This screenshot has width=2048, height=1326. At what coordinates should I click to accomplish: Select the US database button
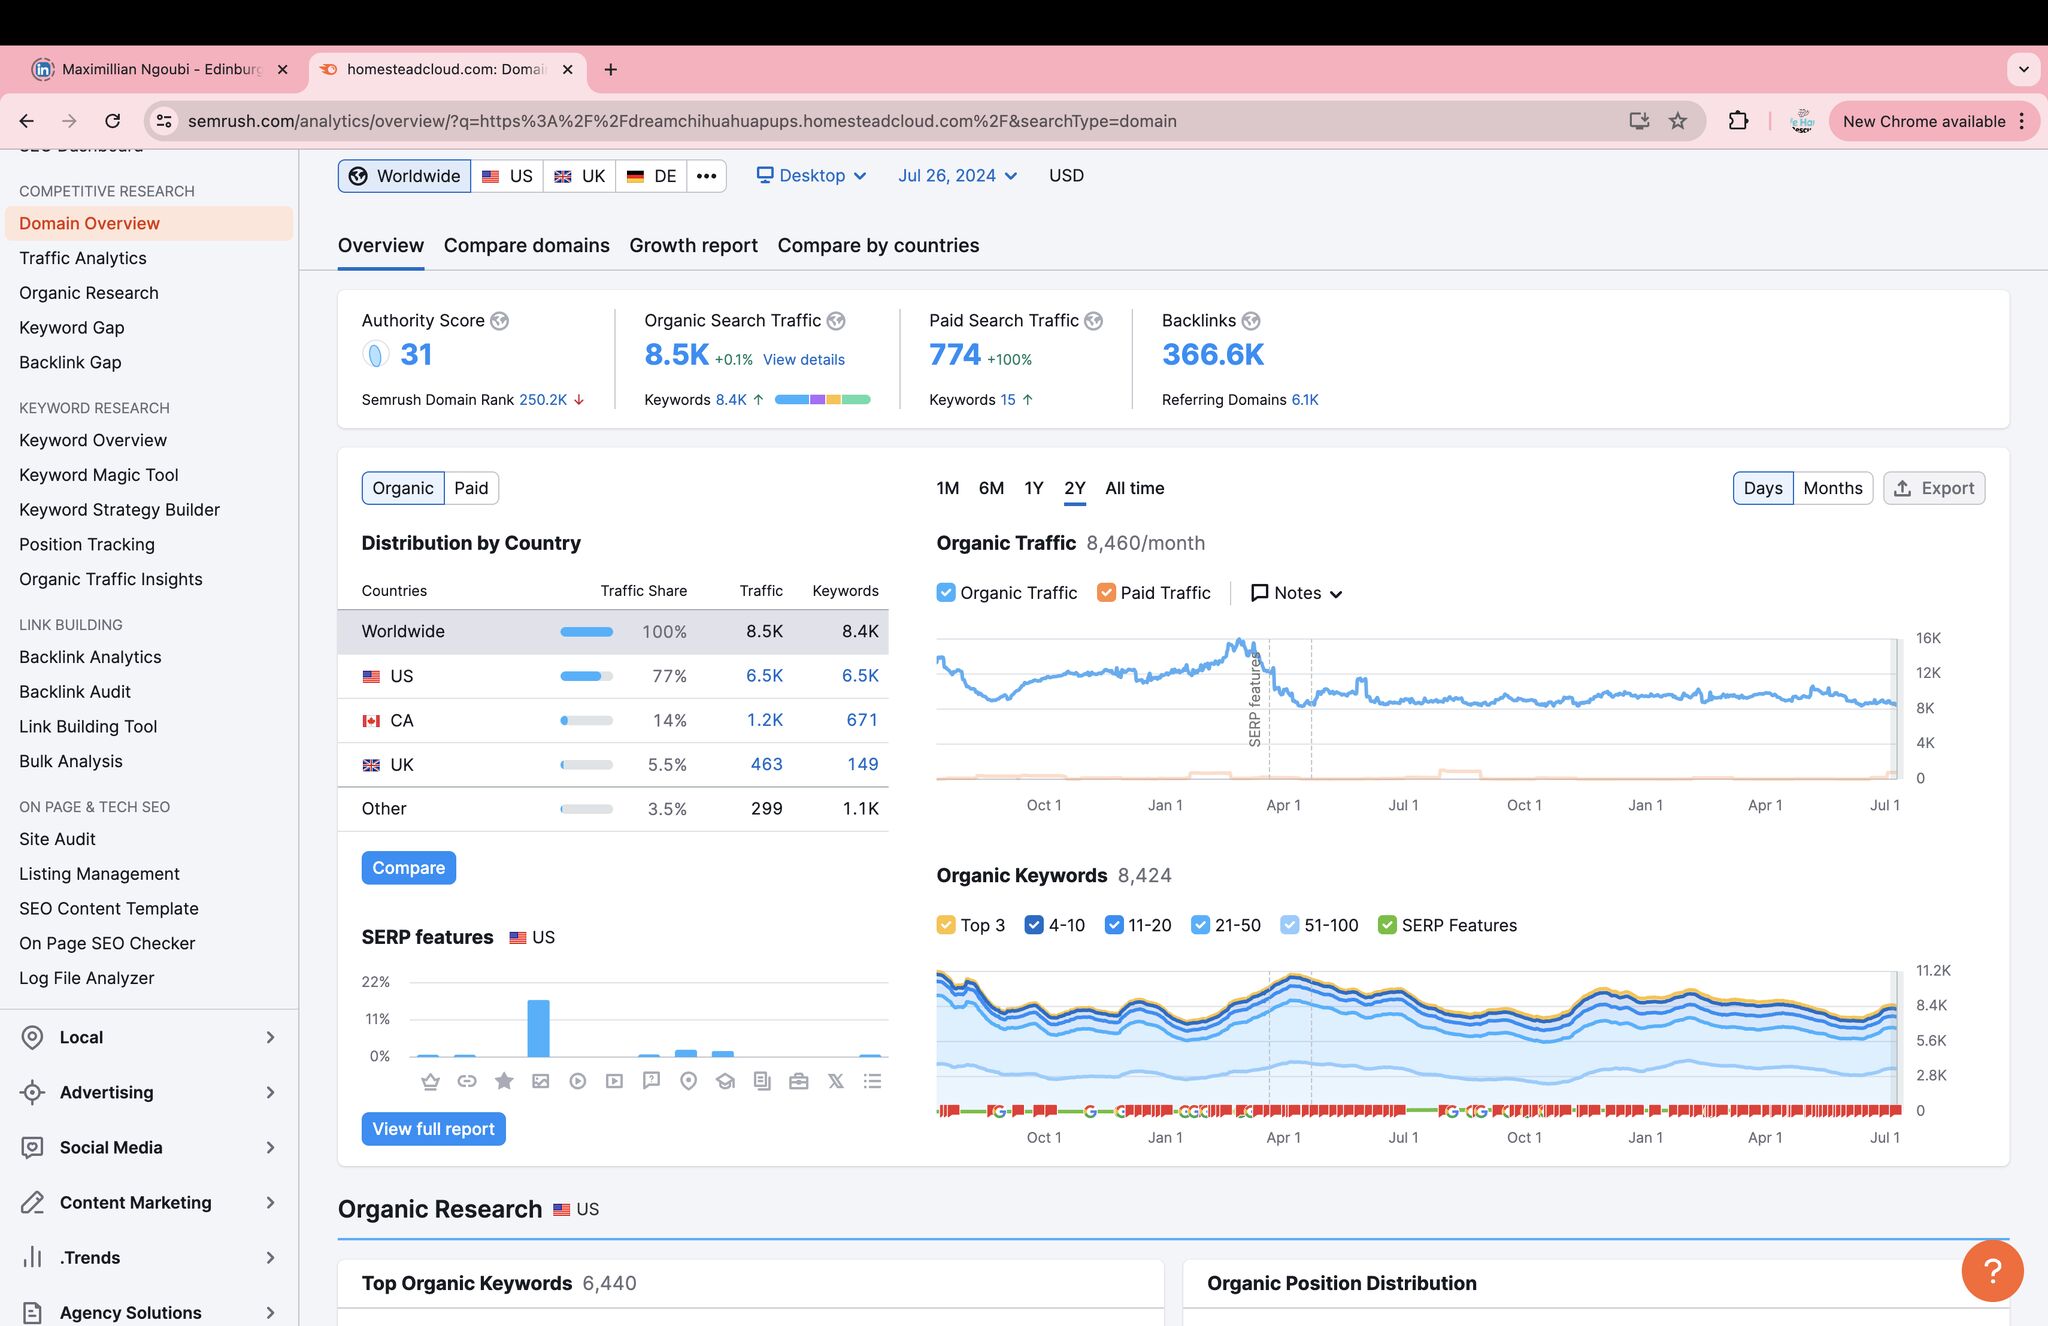508,176
